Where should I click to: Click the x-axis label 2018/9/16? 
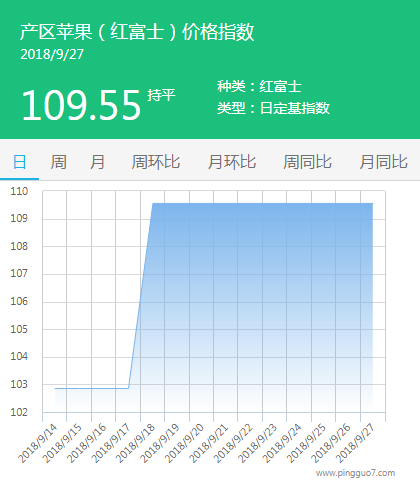(x=86, y=443)
